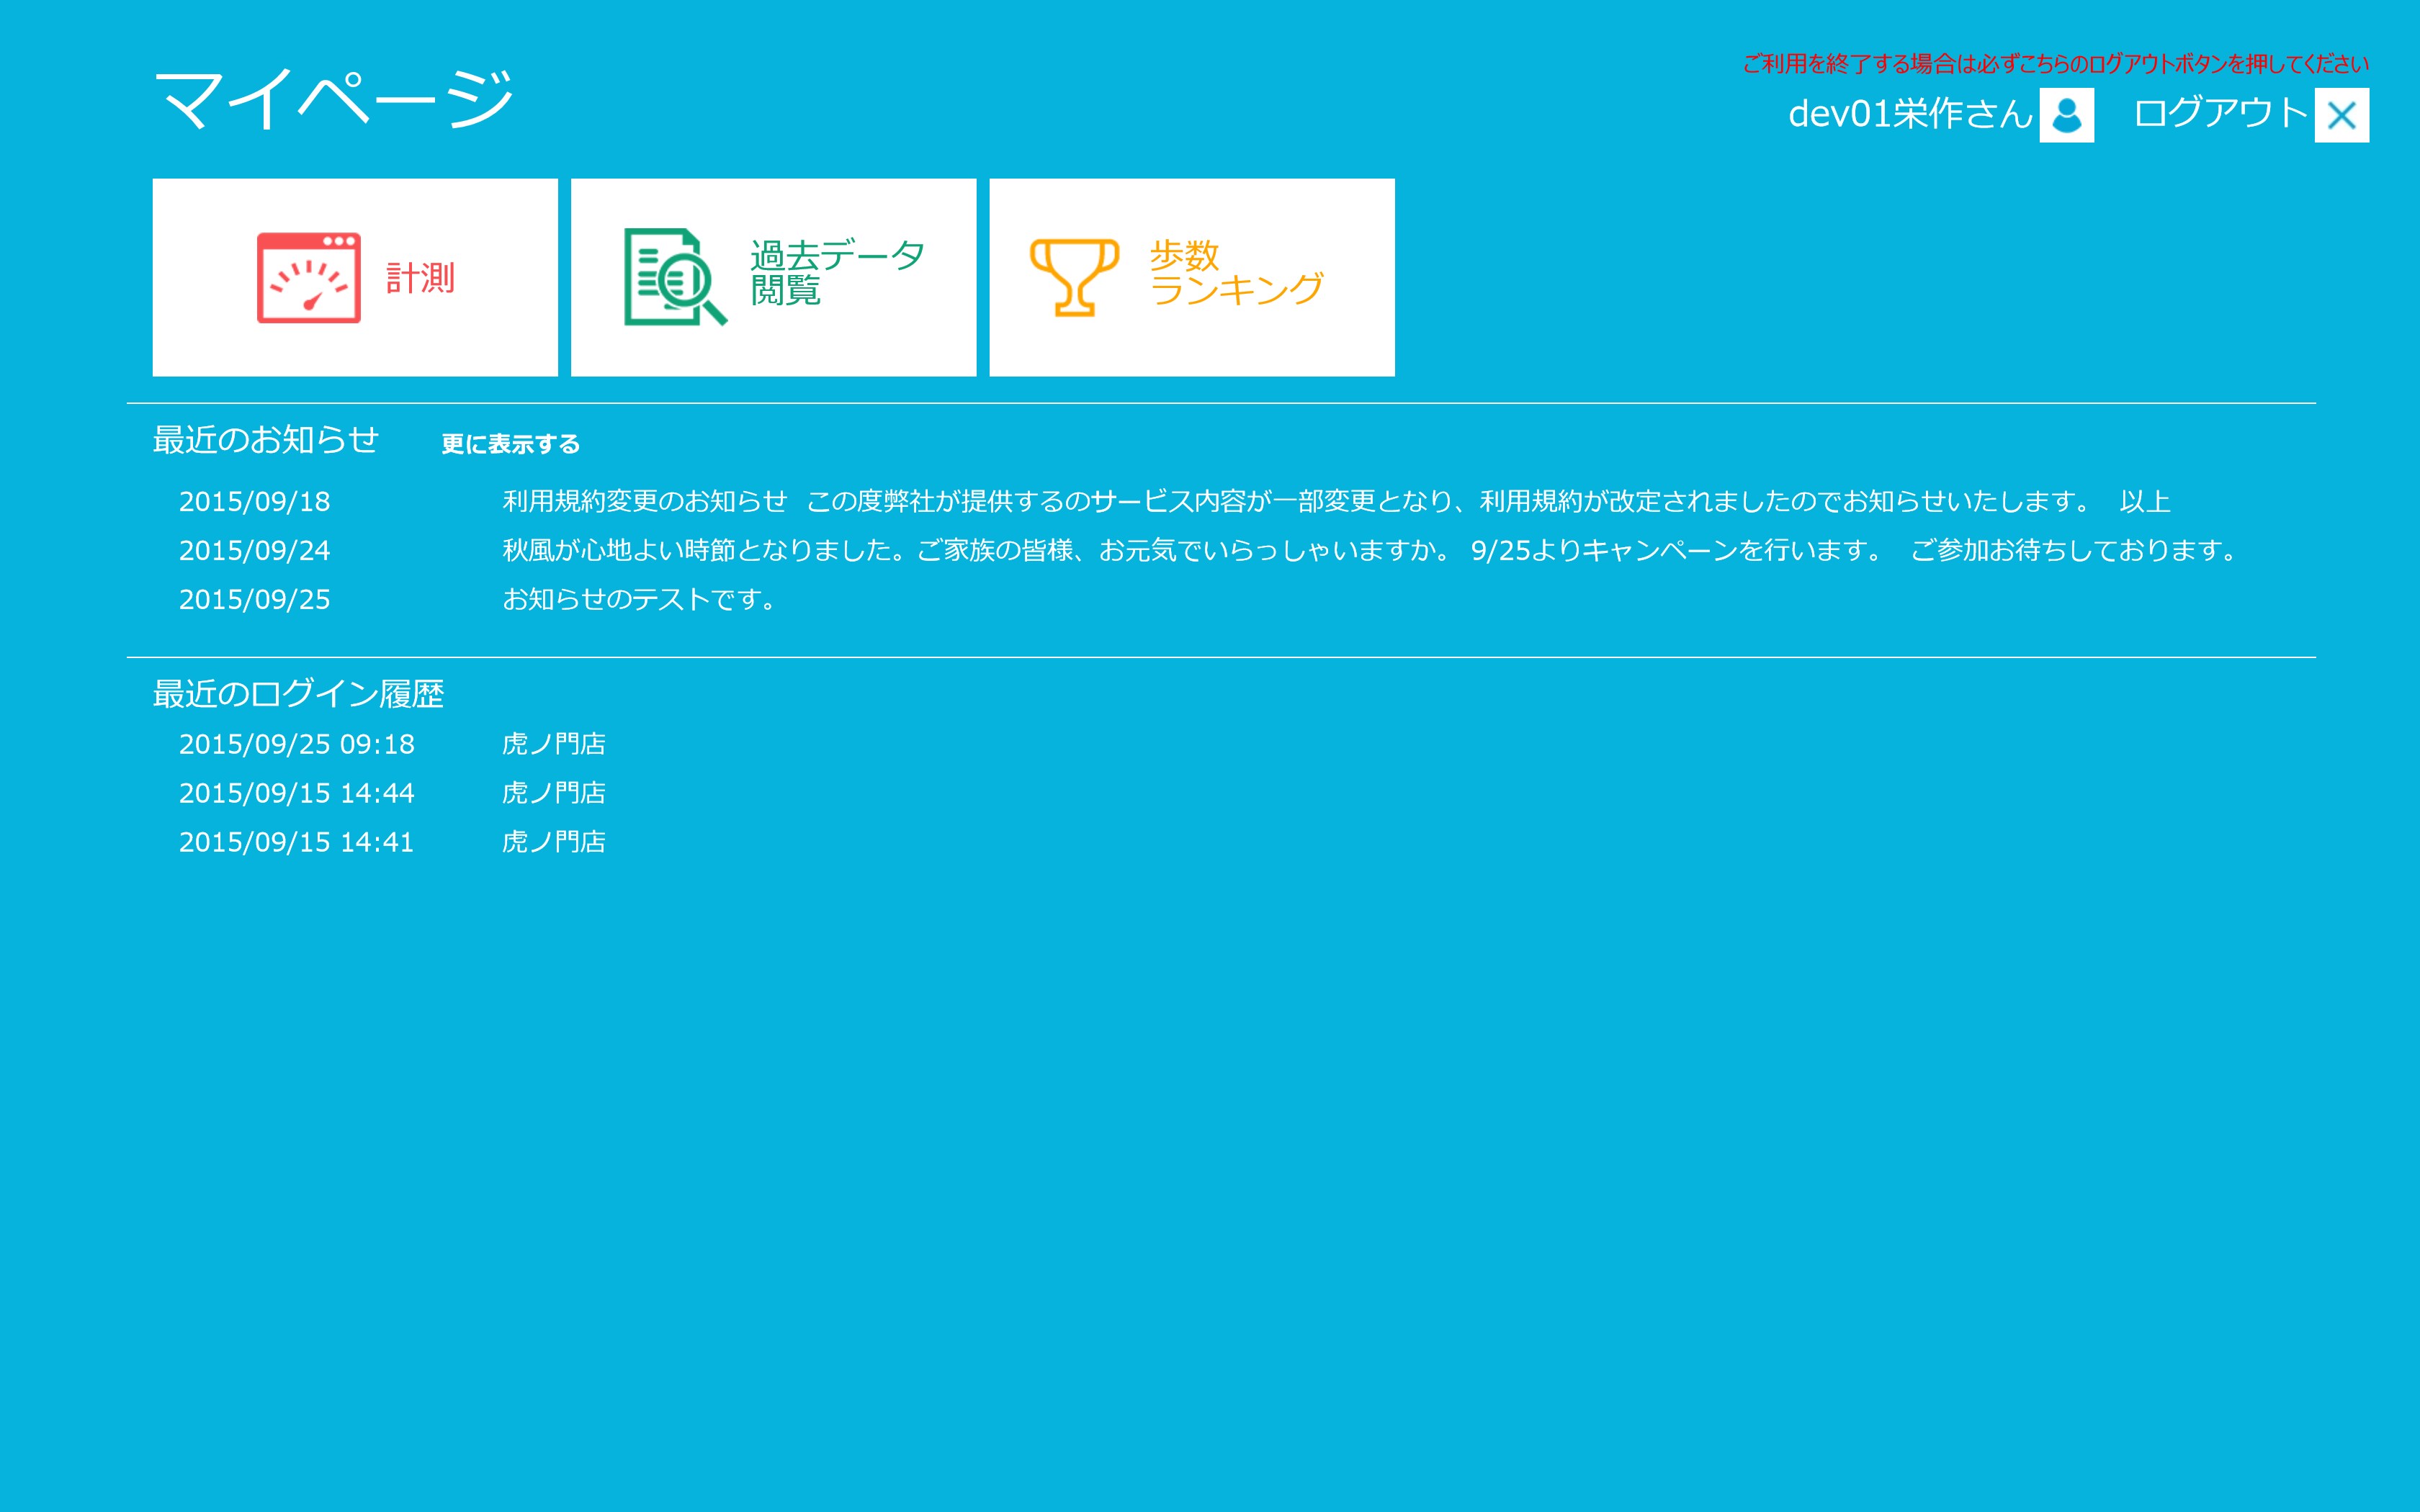Click the red gauge measurement icon
Viewport: 2420px width, 1512px height.
click(x=308, y=278)
